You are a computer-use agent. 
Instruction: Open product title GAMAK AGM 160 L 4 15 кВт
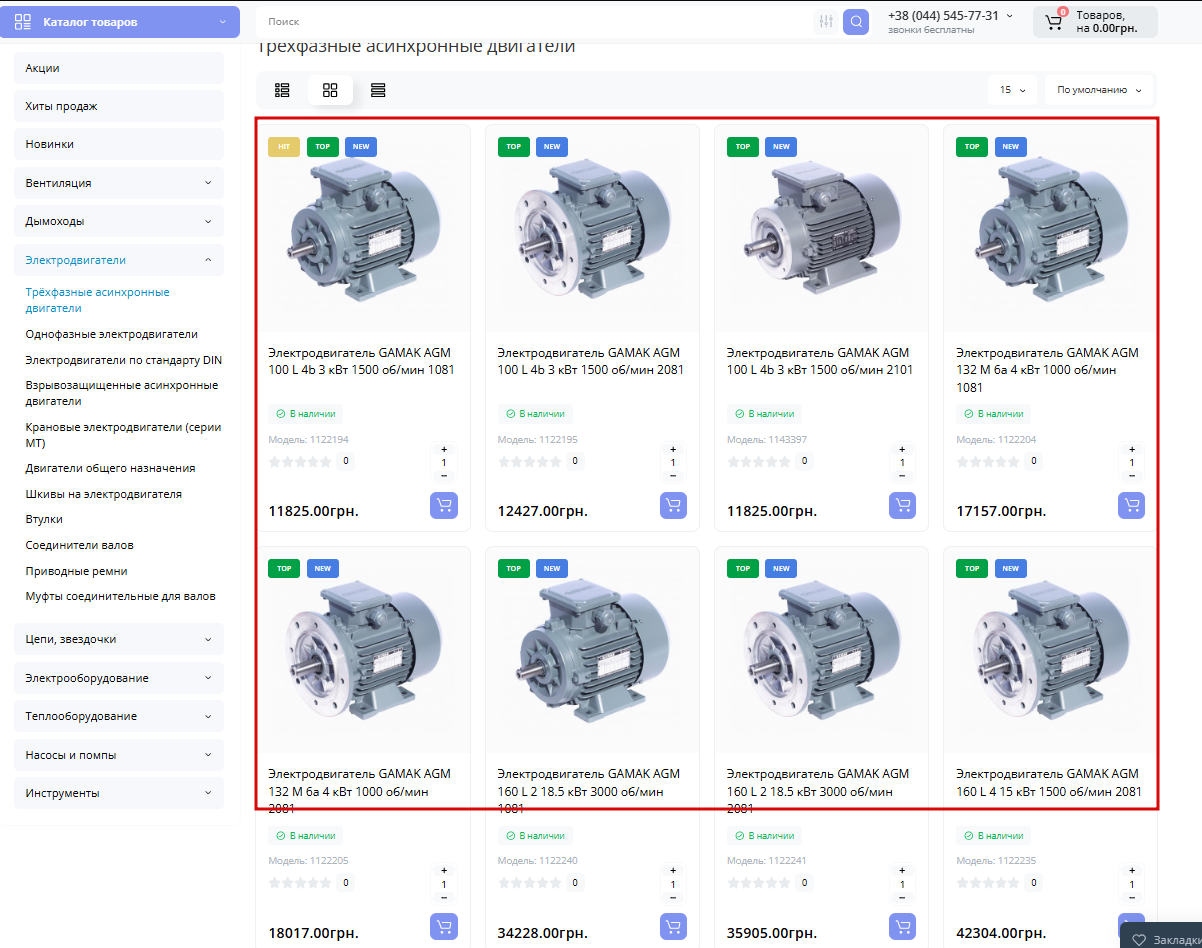pos(1049,782)
